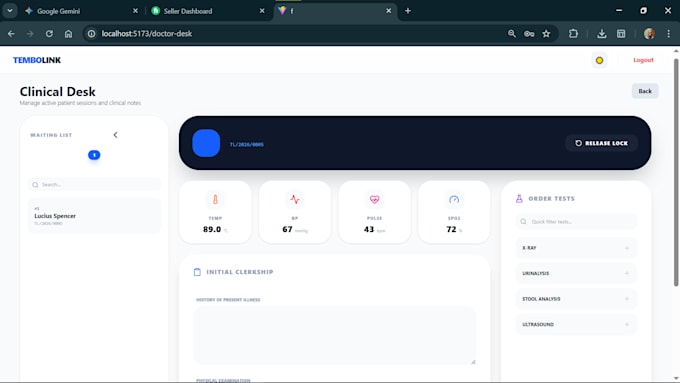Viewport: 680px width, 383px height.
Task: Reload the page
Action: pos(49,34)
